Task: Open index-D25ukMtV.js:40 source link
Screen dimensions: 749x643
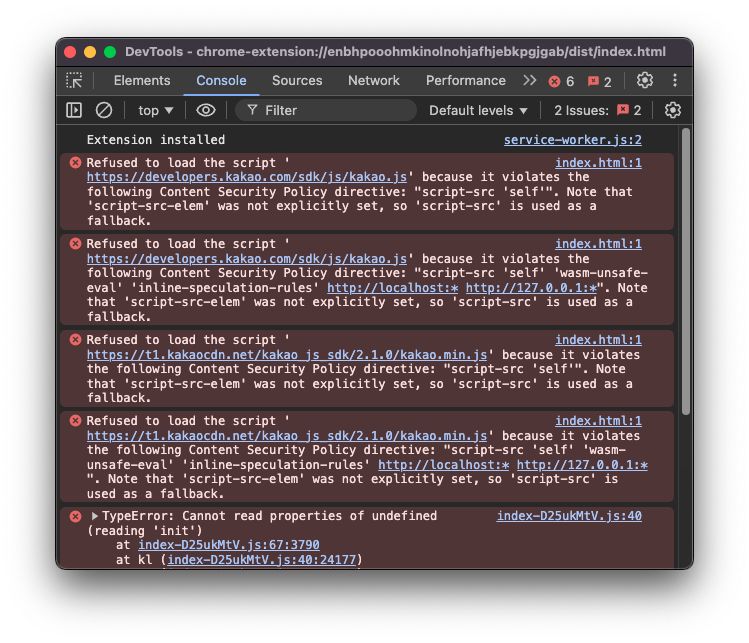Action: click(569, 516)
